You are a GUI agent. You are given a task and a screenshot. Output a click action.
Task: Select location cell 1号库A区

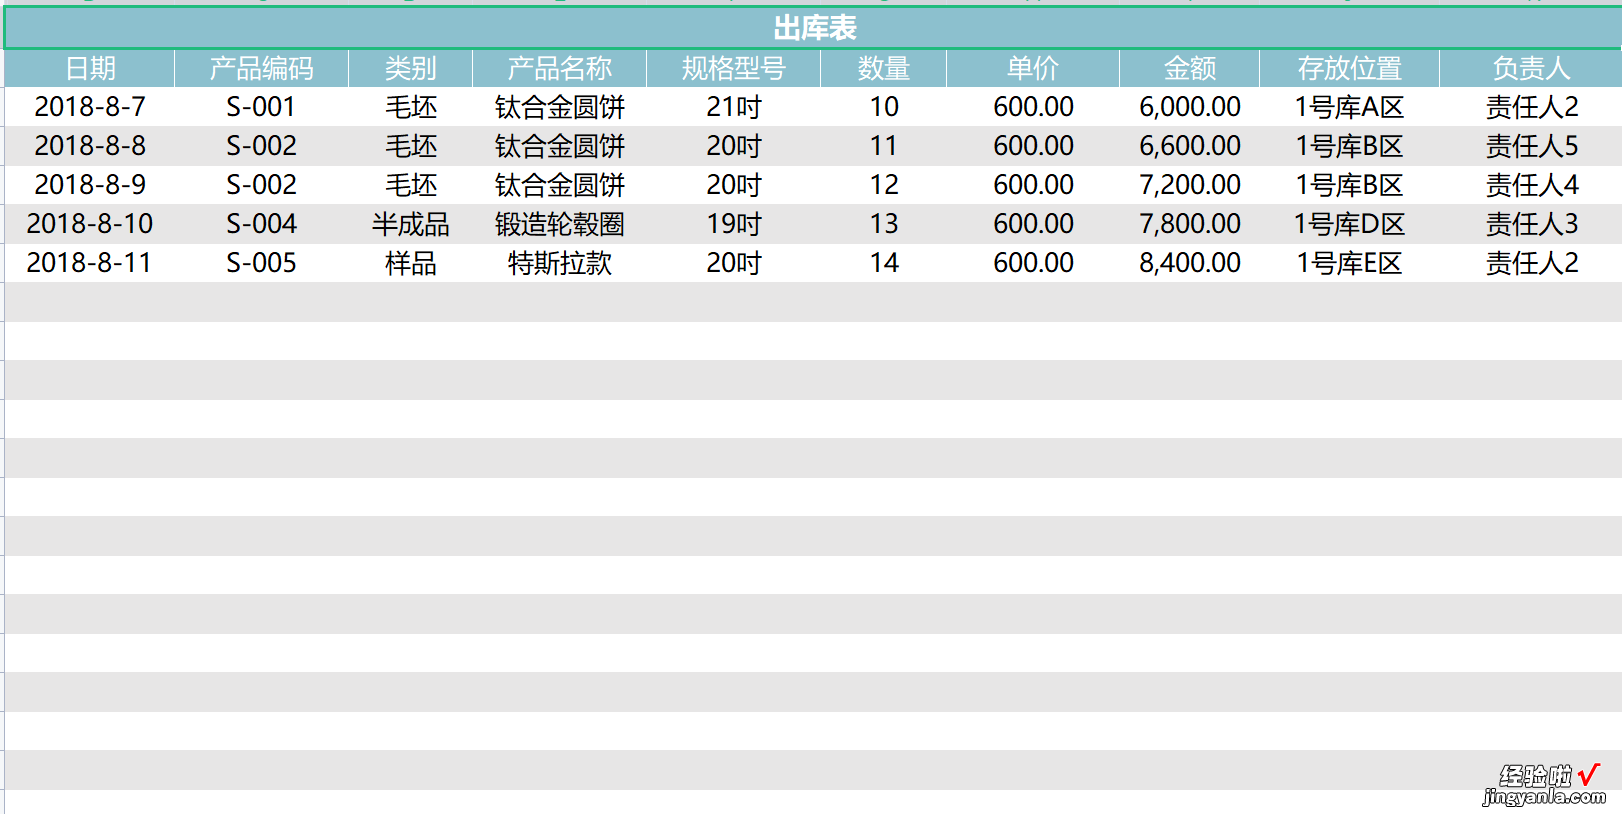point(1349,107)
